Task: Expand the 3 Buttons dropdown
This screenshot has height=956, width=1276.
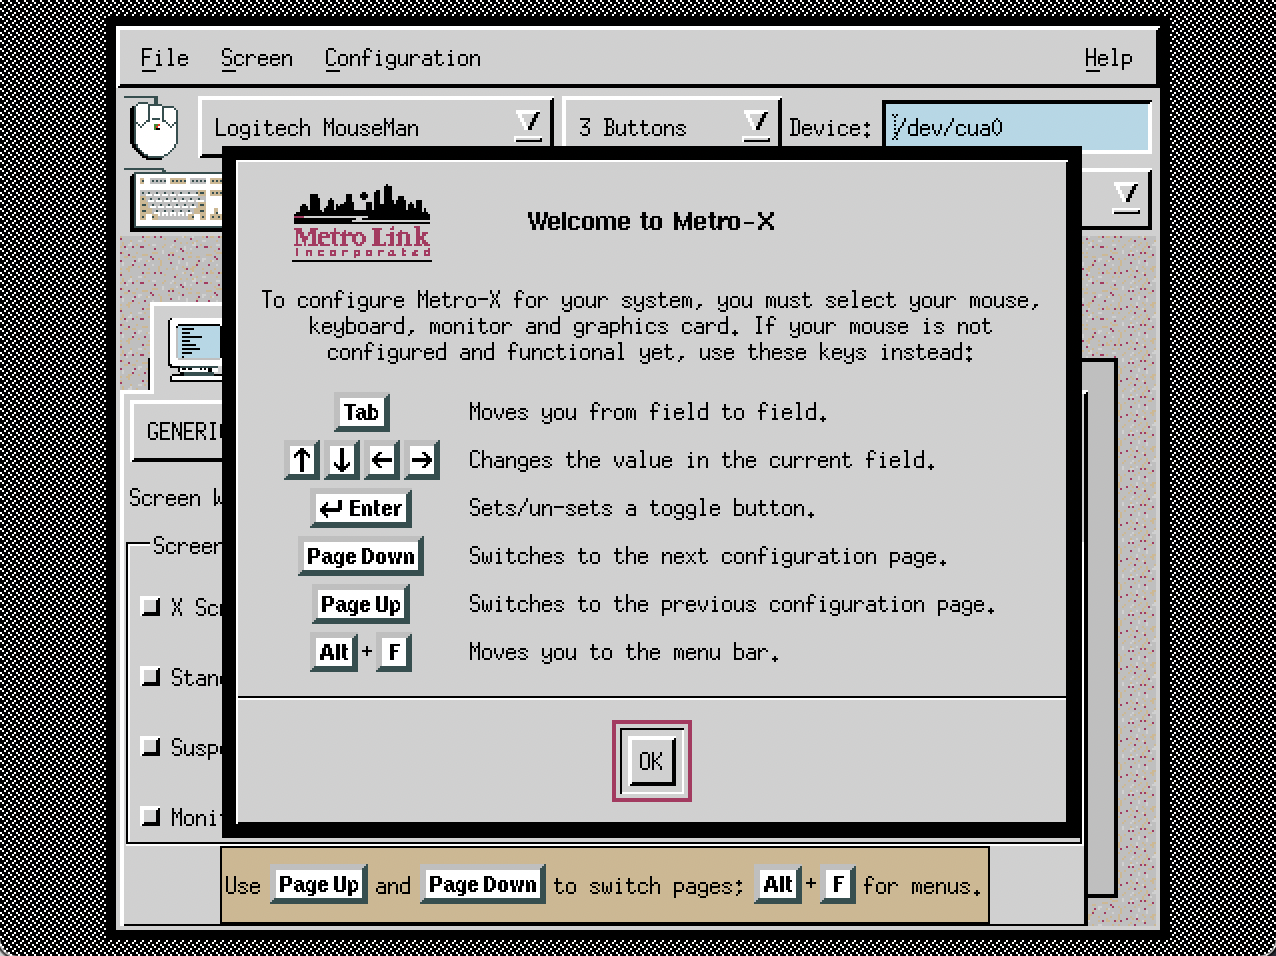Action: (757, 125)
